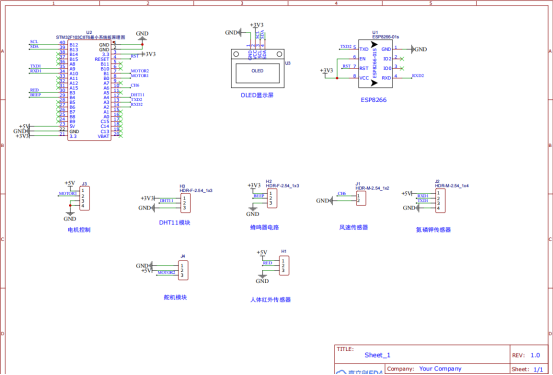Select the SCL net label on U2

34,42
